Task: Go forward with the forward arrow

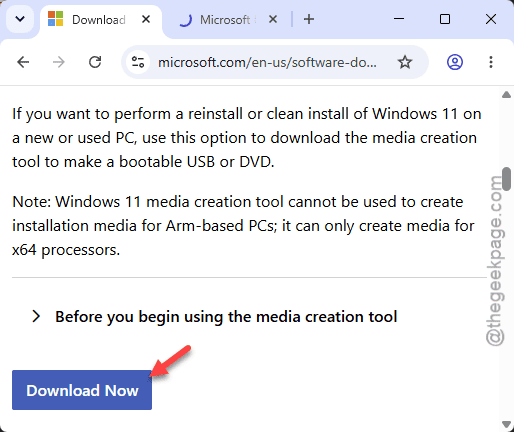Action: [x=59, y=62]
